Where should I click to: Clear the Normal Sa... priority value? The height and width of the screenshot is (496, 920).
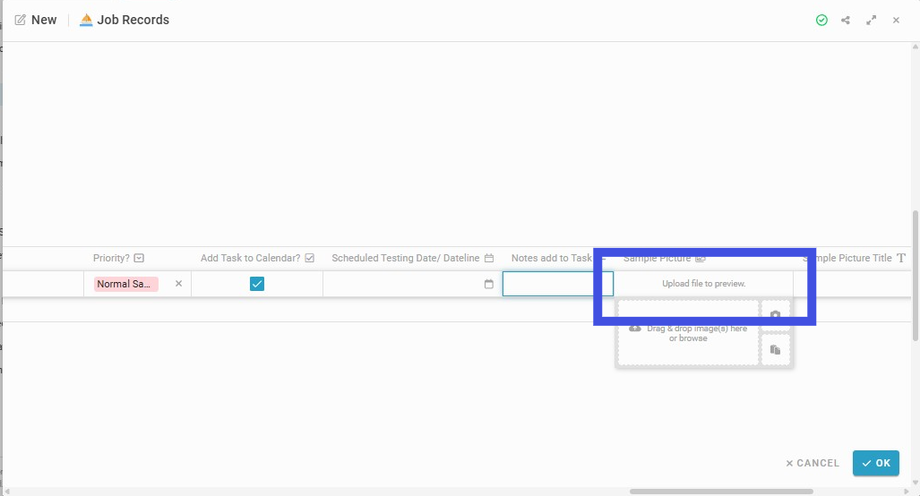click(x=179, y=284)
